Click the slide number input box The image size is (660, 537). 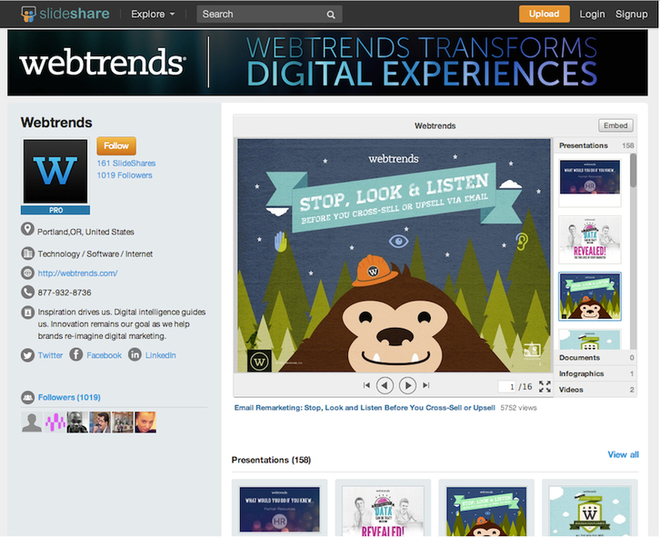(x=508, y=386)
